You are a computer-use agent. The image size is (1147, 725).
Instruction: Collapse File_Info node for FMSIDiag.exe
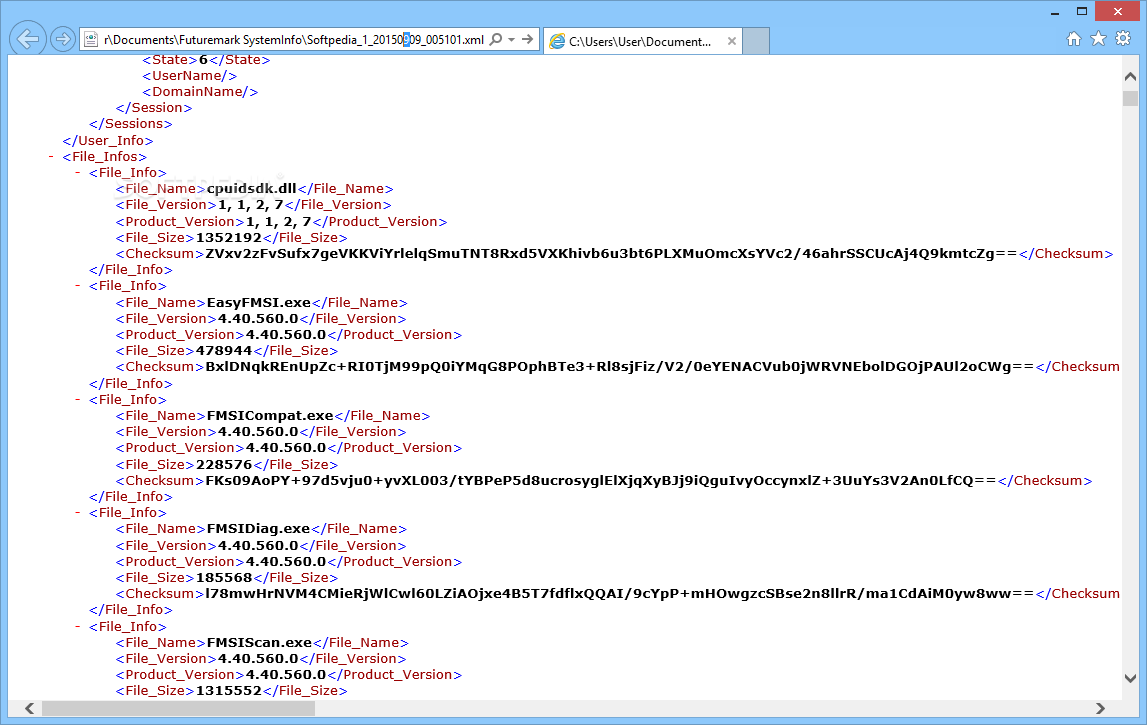point(78,513)
